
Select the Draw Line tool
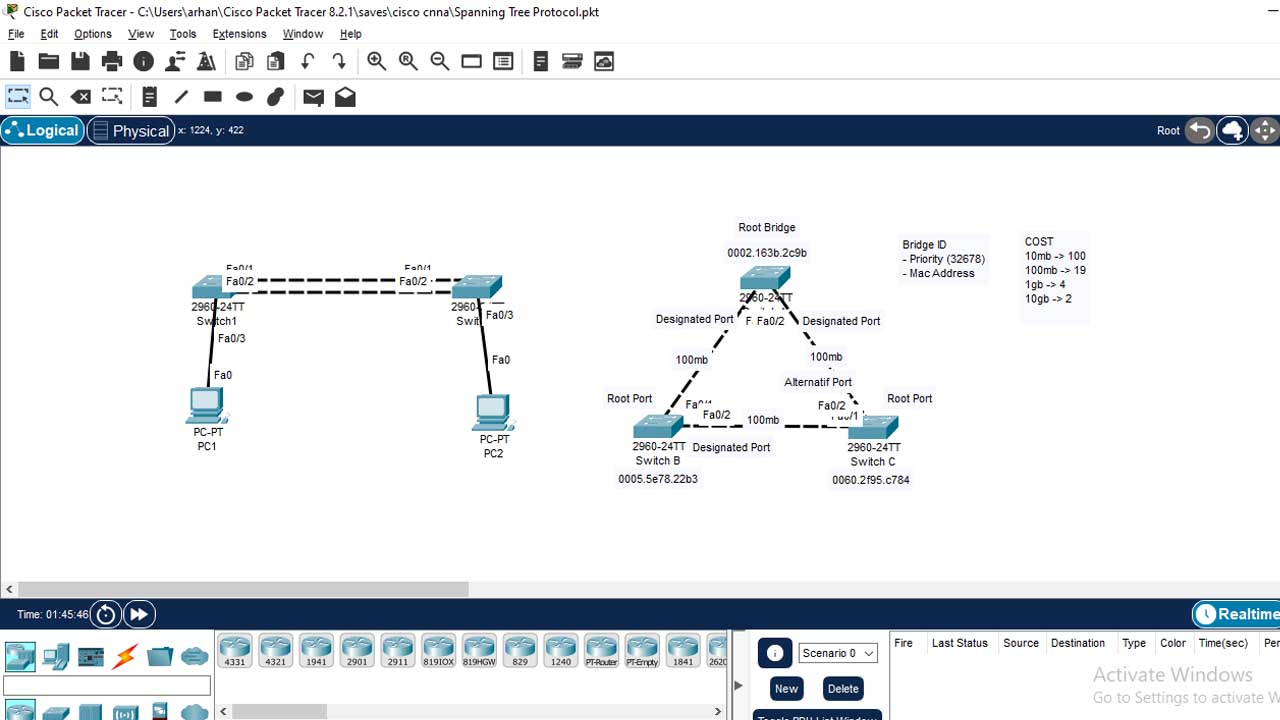click(181, 97)
